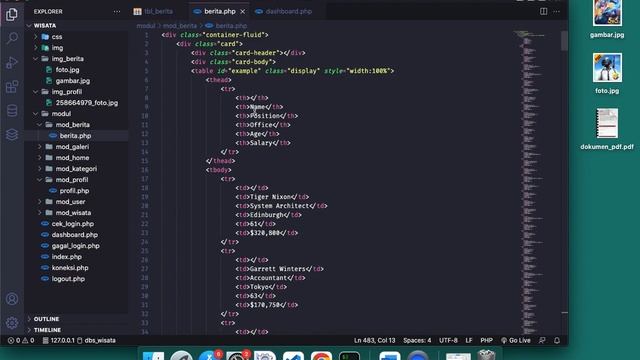Click the dbs_wisata database status item

(96, 340)
